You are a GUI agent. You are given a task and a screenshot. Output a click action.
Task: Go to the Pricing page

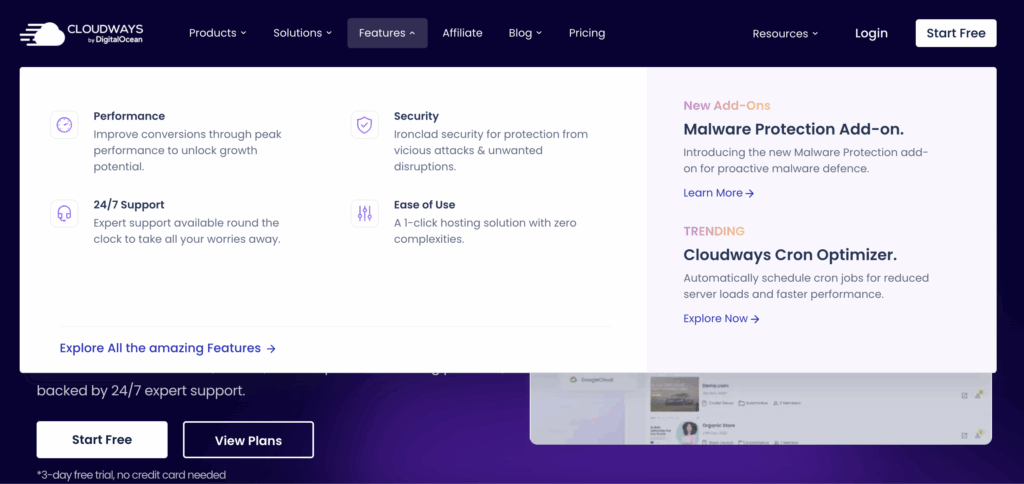pyautogui.click(x=587, y=33)
